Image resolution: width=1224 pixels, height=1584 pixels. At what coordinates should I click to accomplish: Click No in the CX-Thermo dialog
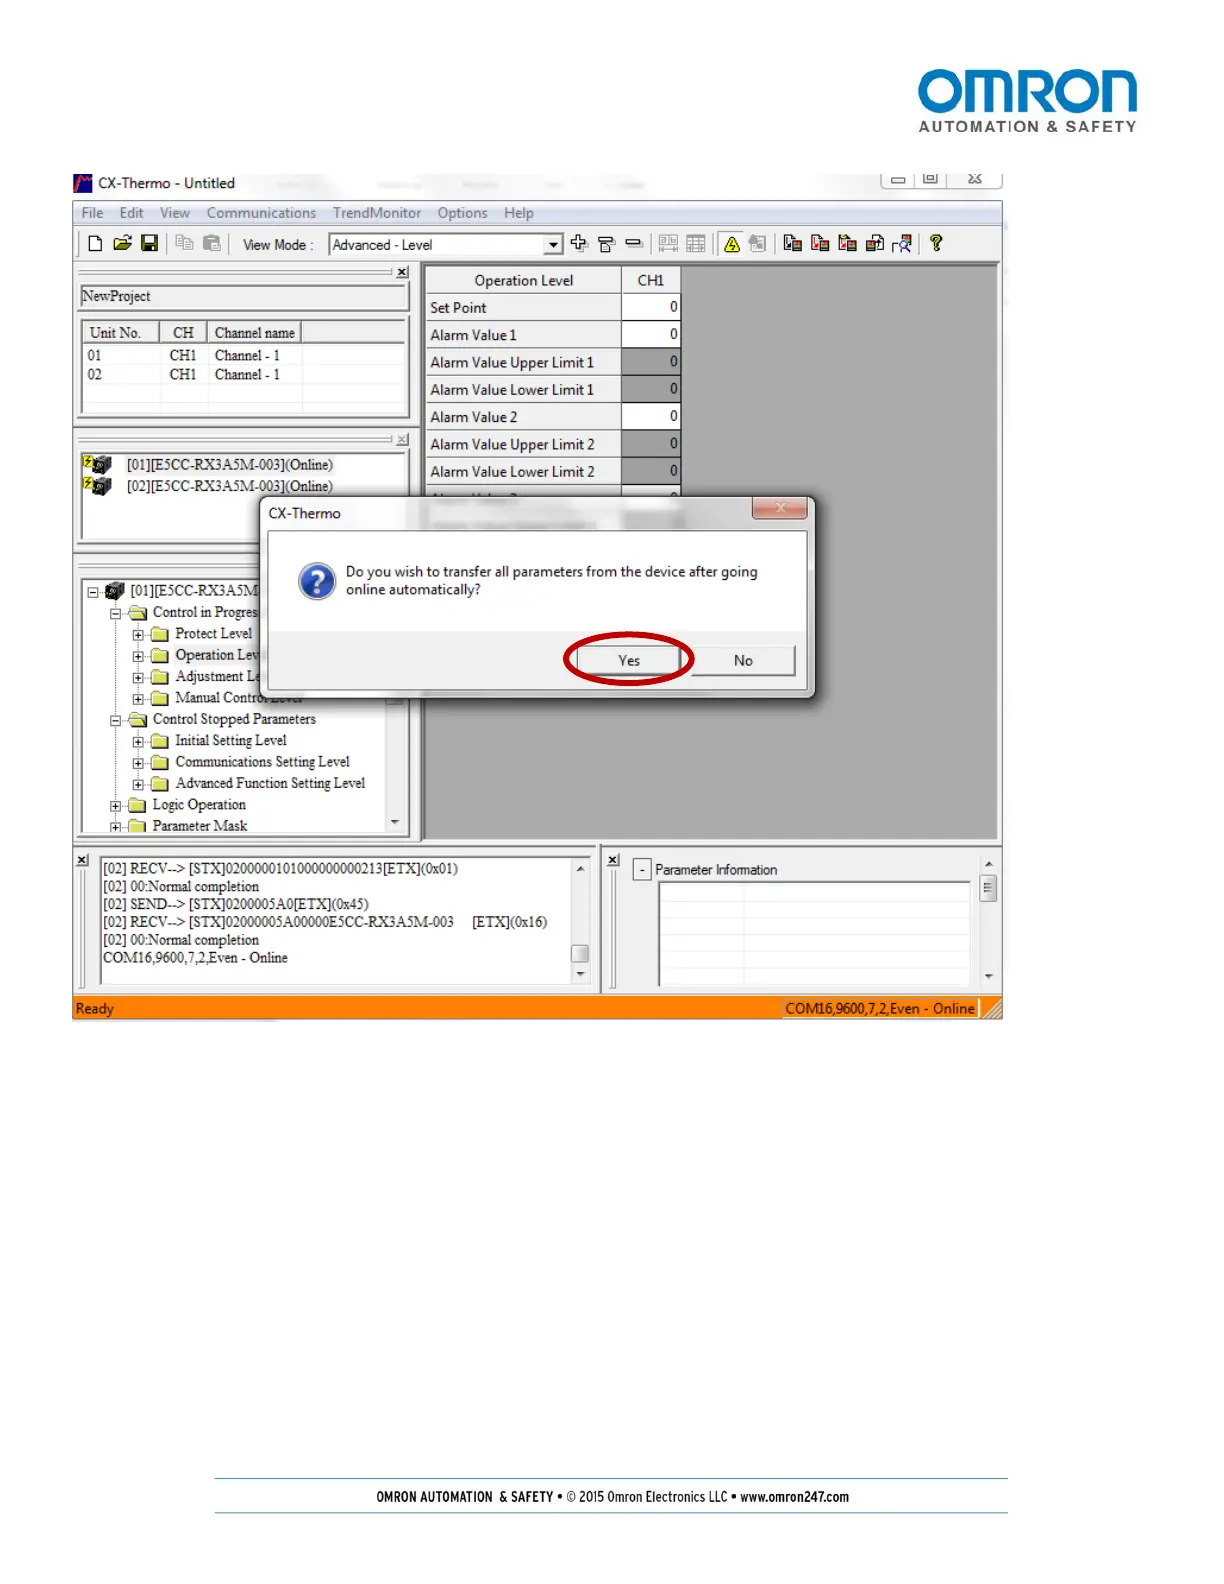(743, 660)
